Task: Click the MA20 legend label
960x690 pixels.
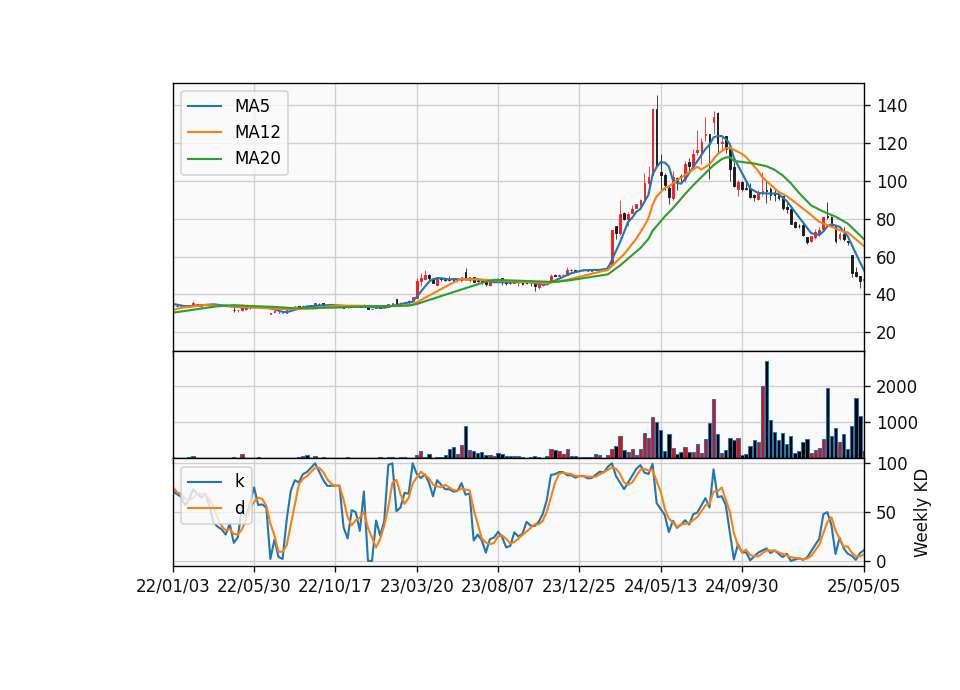Action: pyautogui.click(x=257, y=159)
